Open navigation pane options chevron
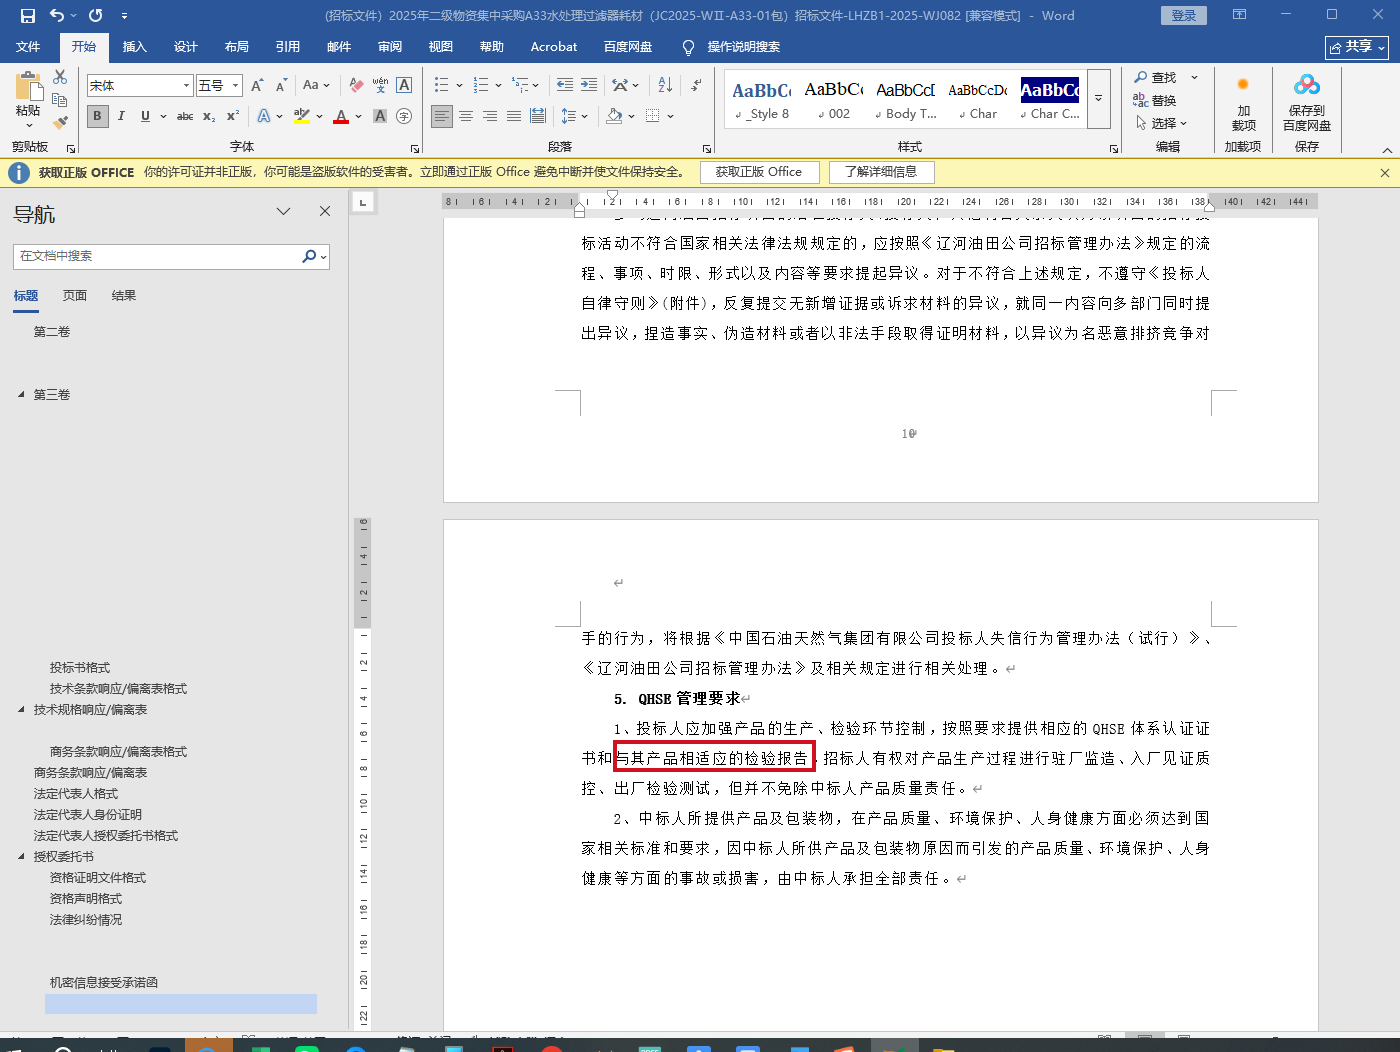 284,211
